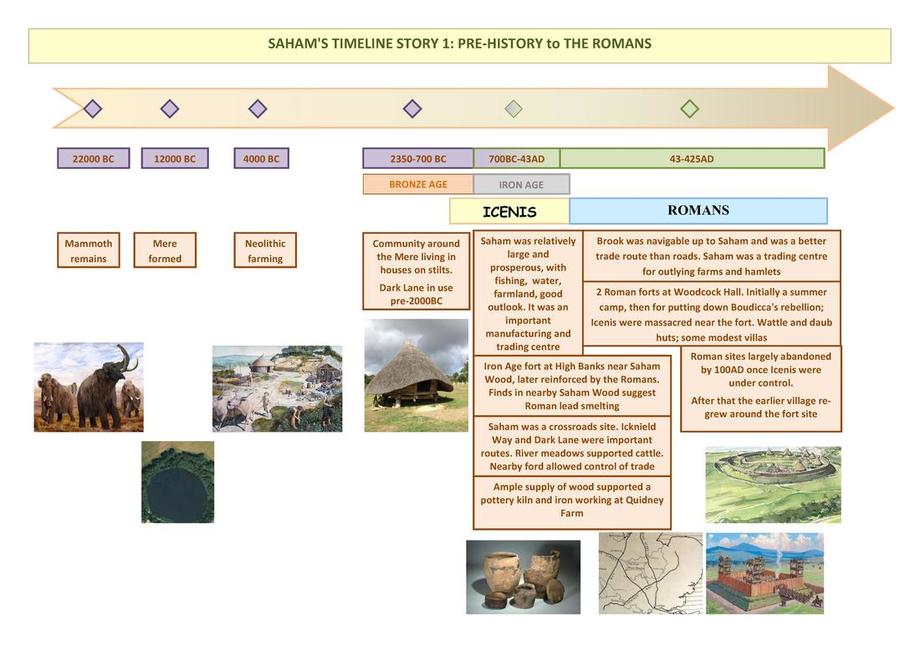The image size is (920, 651).
Task: Click the 'Iron Age fort at High Banks' box
Action: 572,386
